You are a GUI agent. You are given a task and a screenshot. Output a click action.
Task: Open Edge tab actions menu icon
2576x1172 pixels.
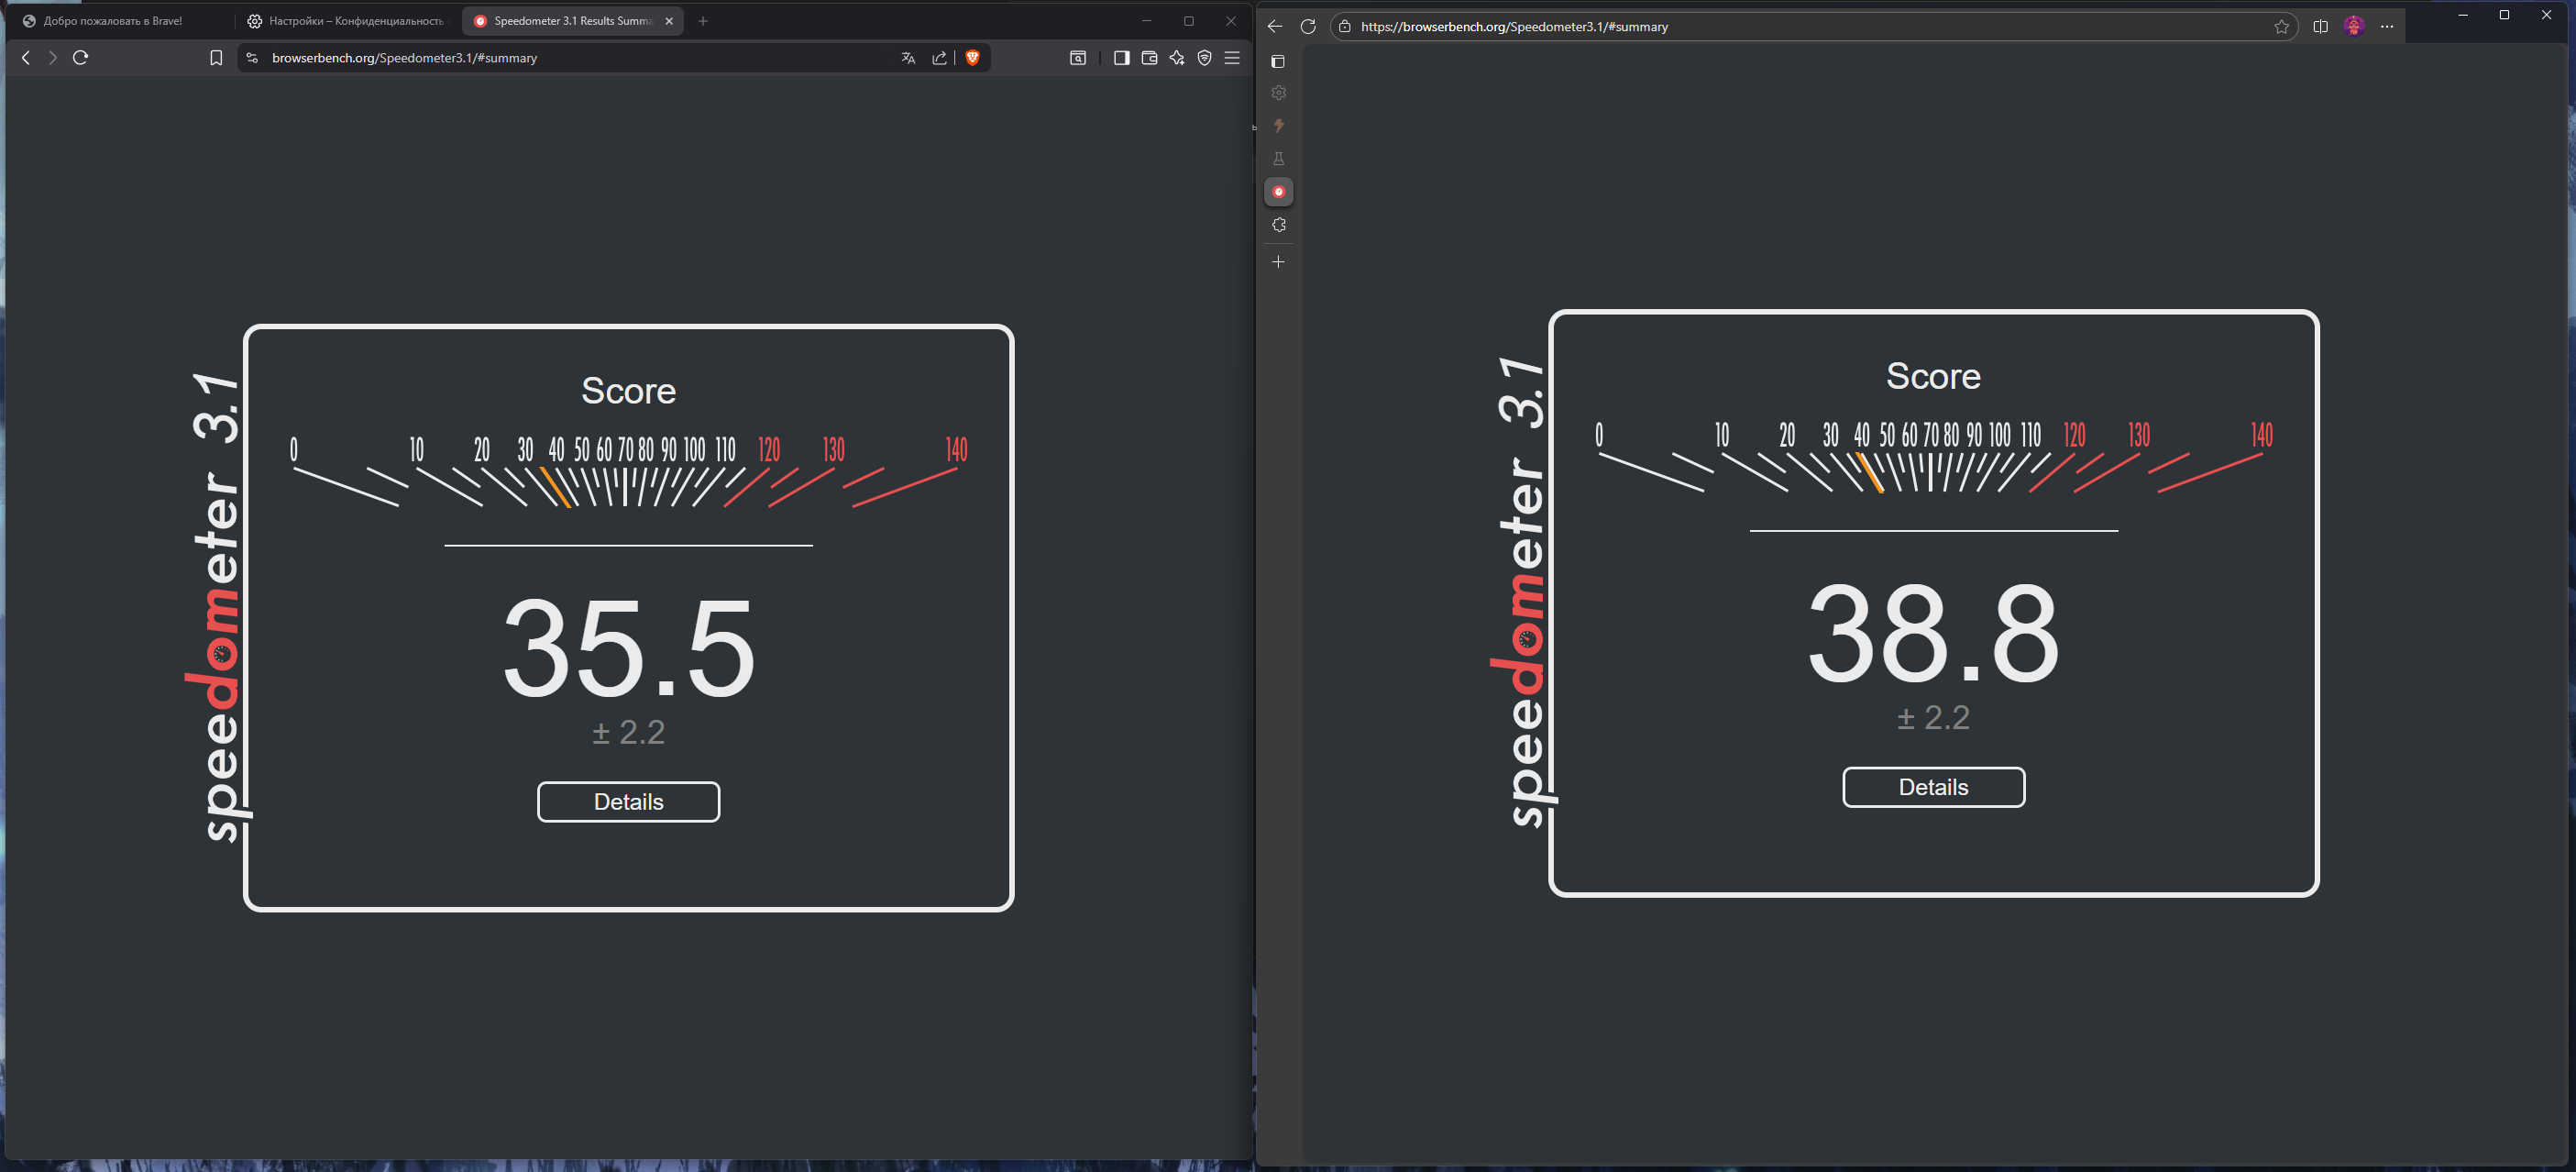(1278, 62)
